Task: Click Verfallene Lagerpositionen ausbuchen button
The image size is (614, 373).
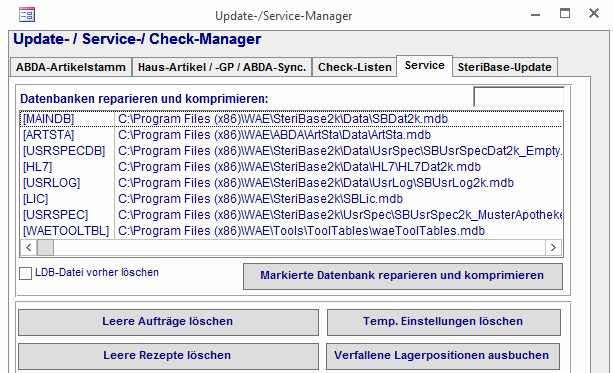Action: point(443,356)
